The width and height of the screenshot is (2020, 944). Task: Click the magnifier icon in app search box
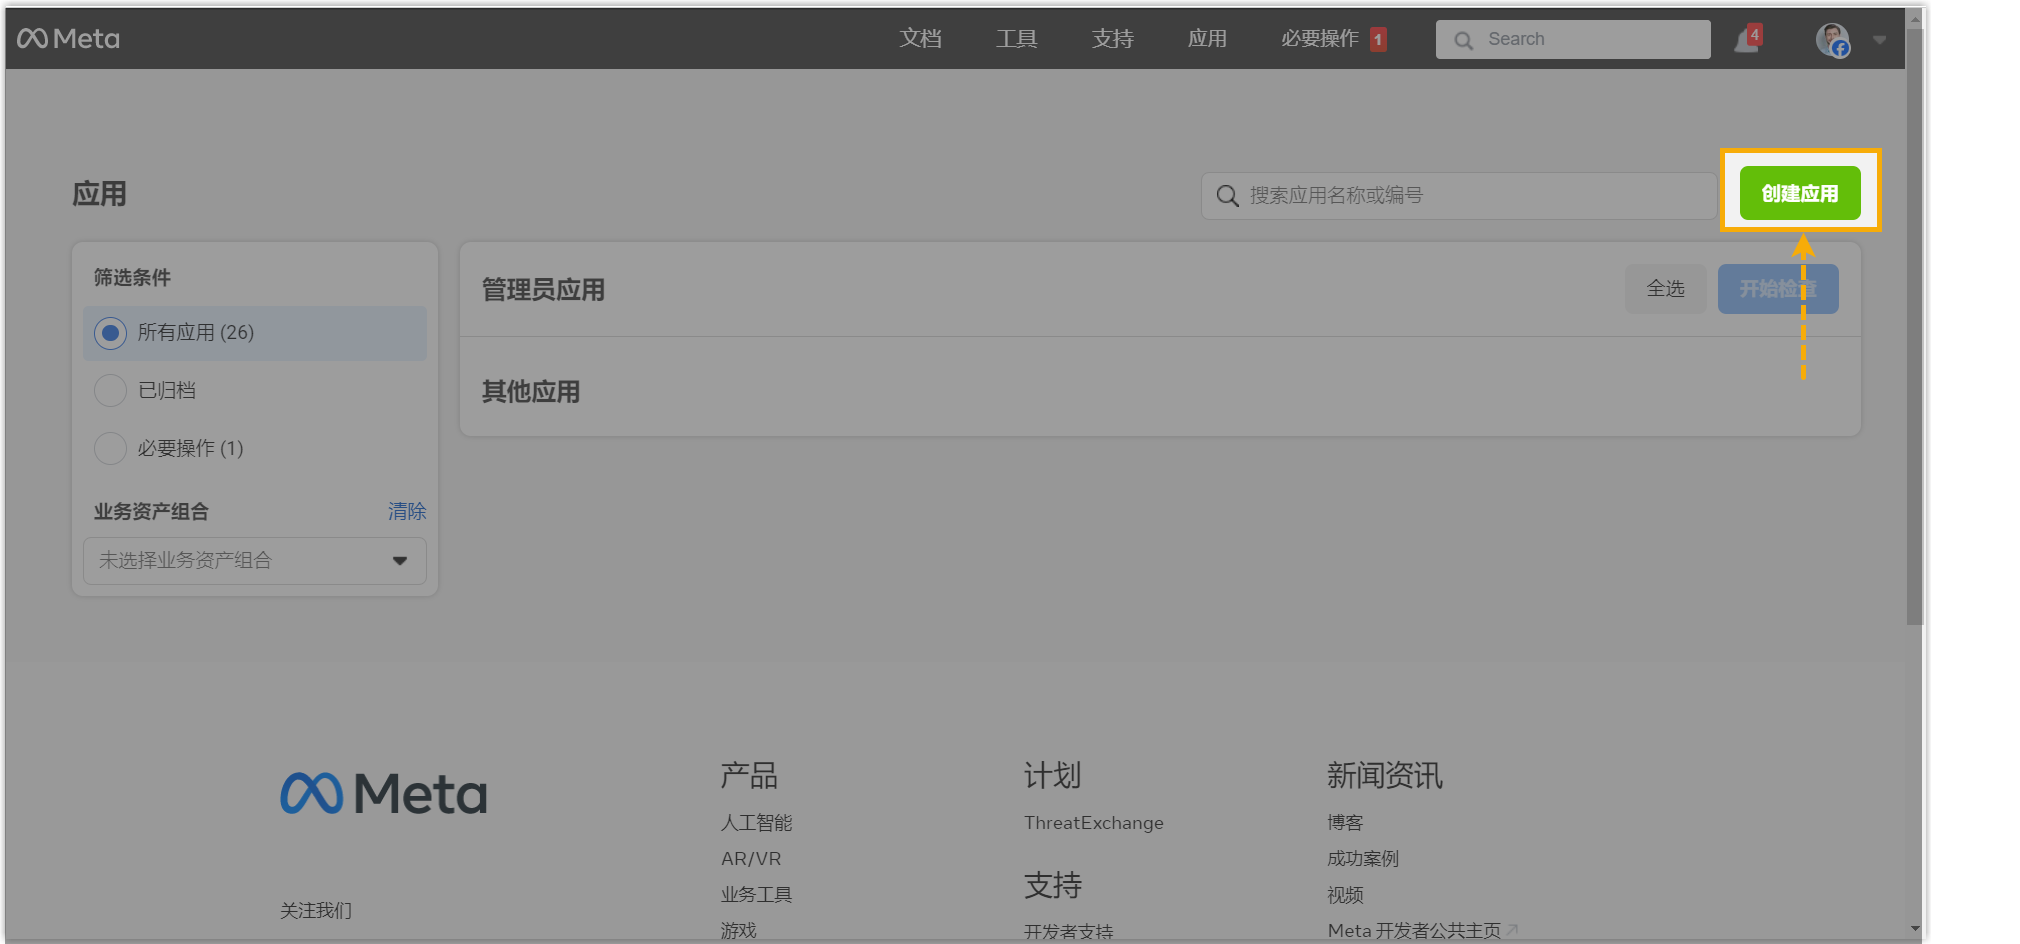click(x=1227, y=196)
